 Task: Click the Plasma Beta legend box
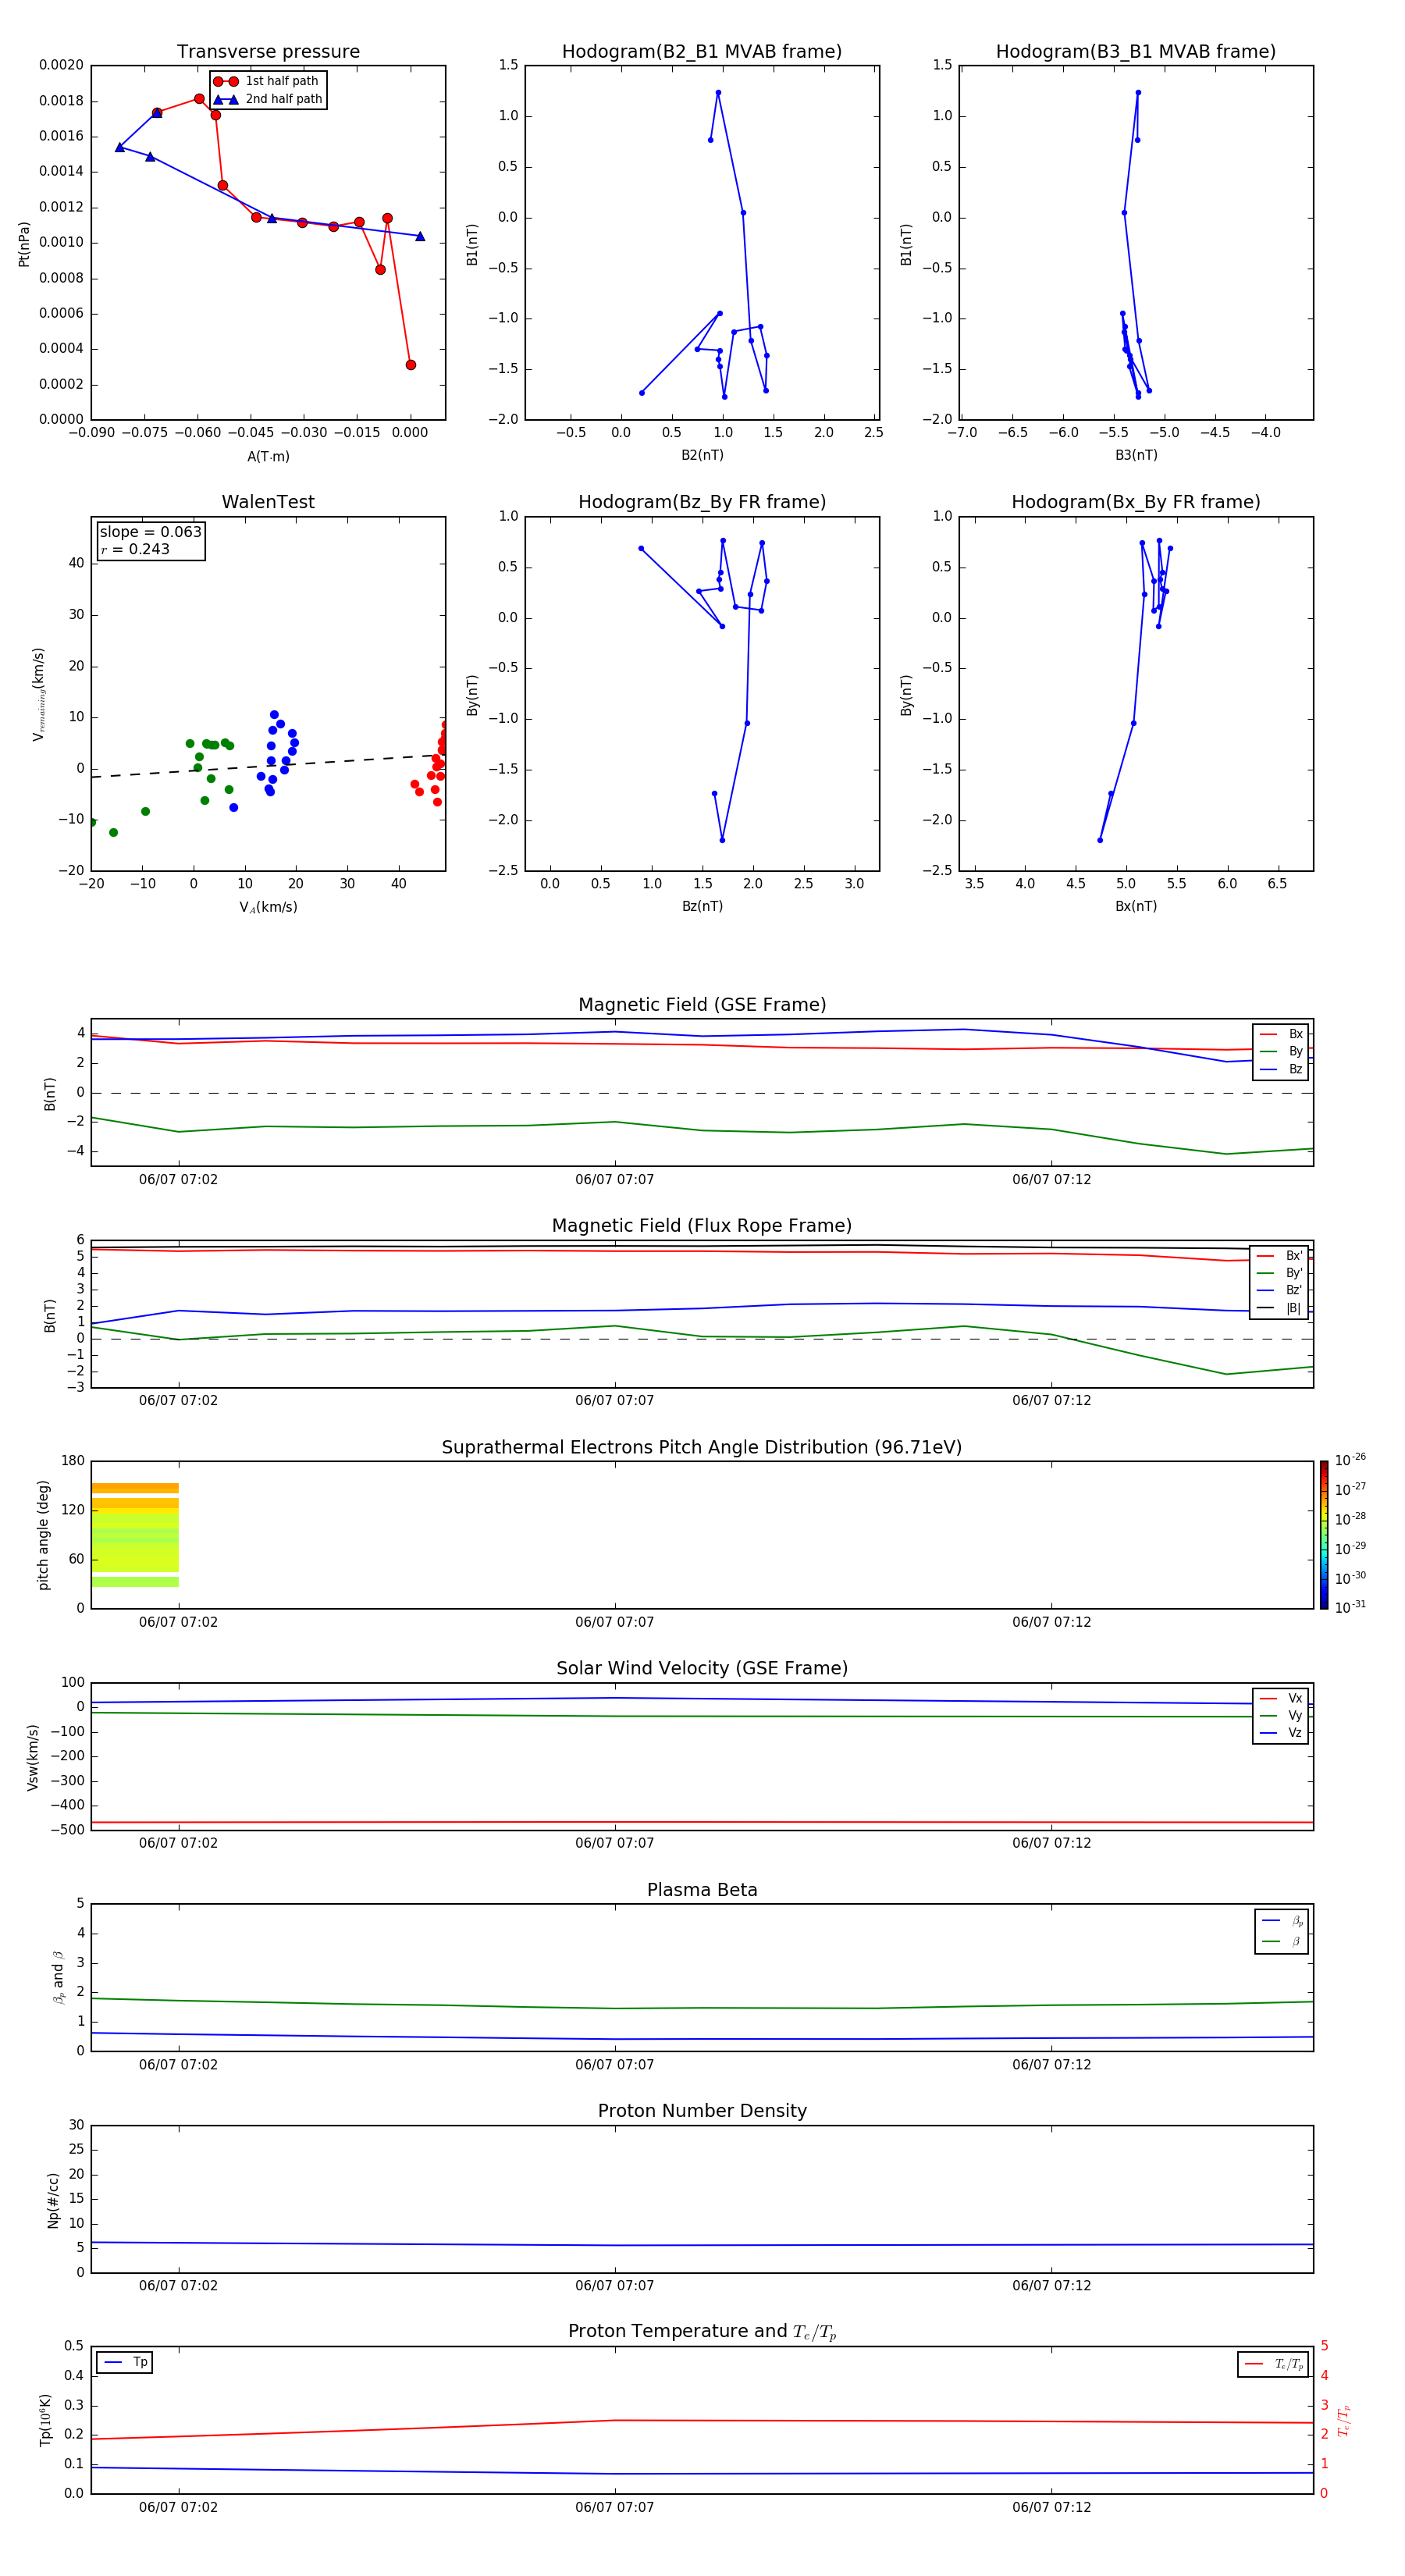pos(1282,1931)
